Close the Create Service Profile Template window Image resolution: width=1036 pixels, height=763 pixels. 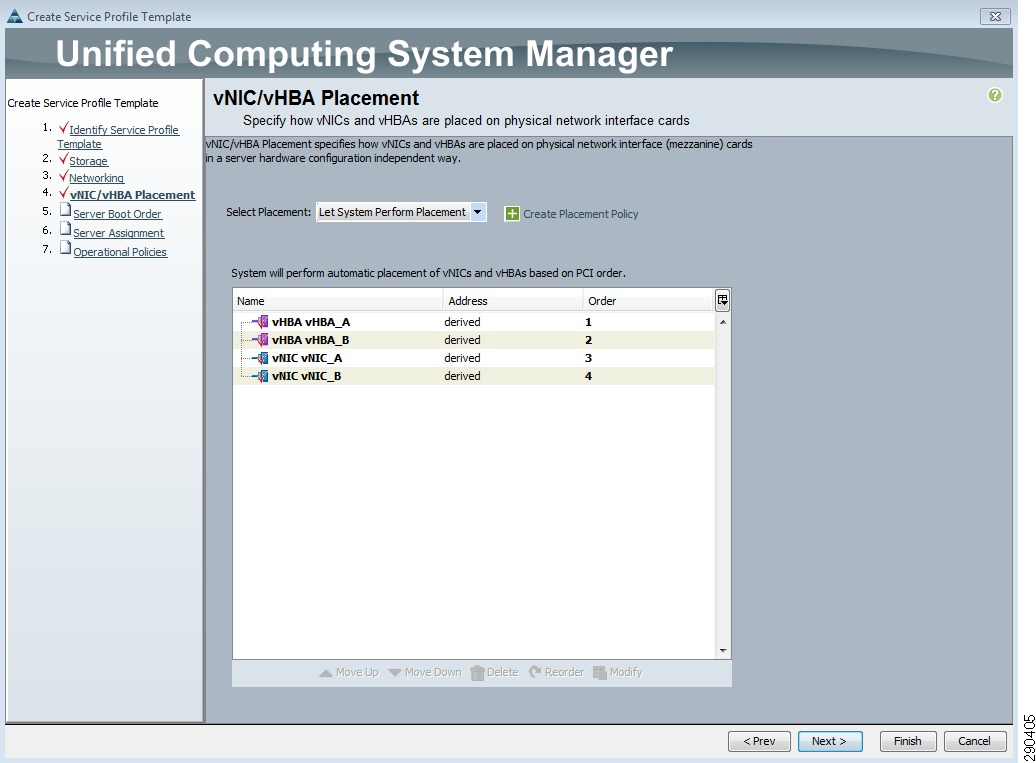point(995,17)
